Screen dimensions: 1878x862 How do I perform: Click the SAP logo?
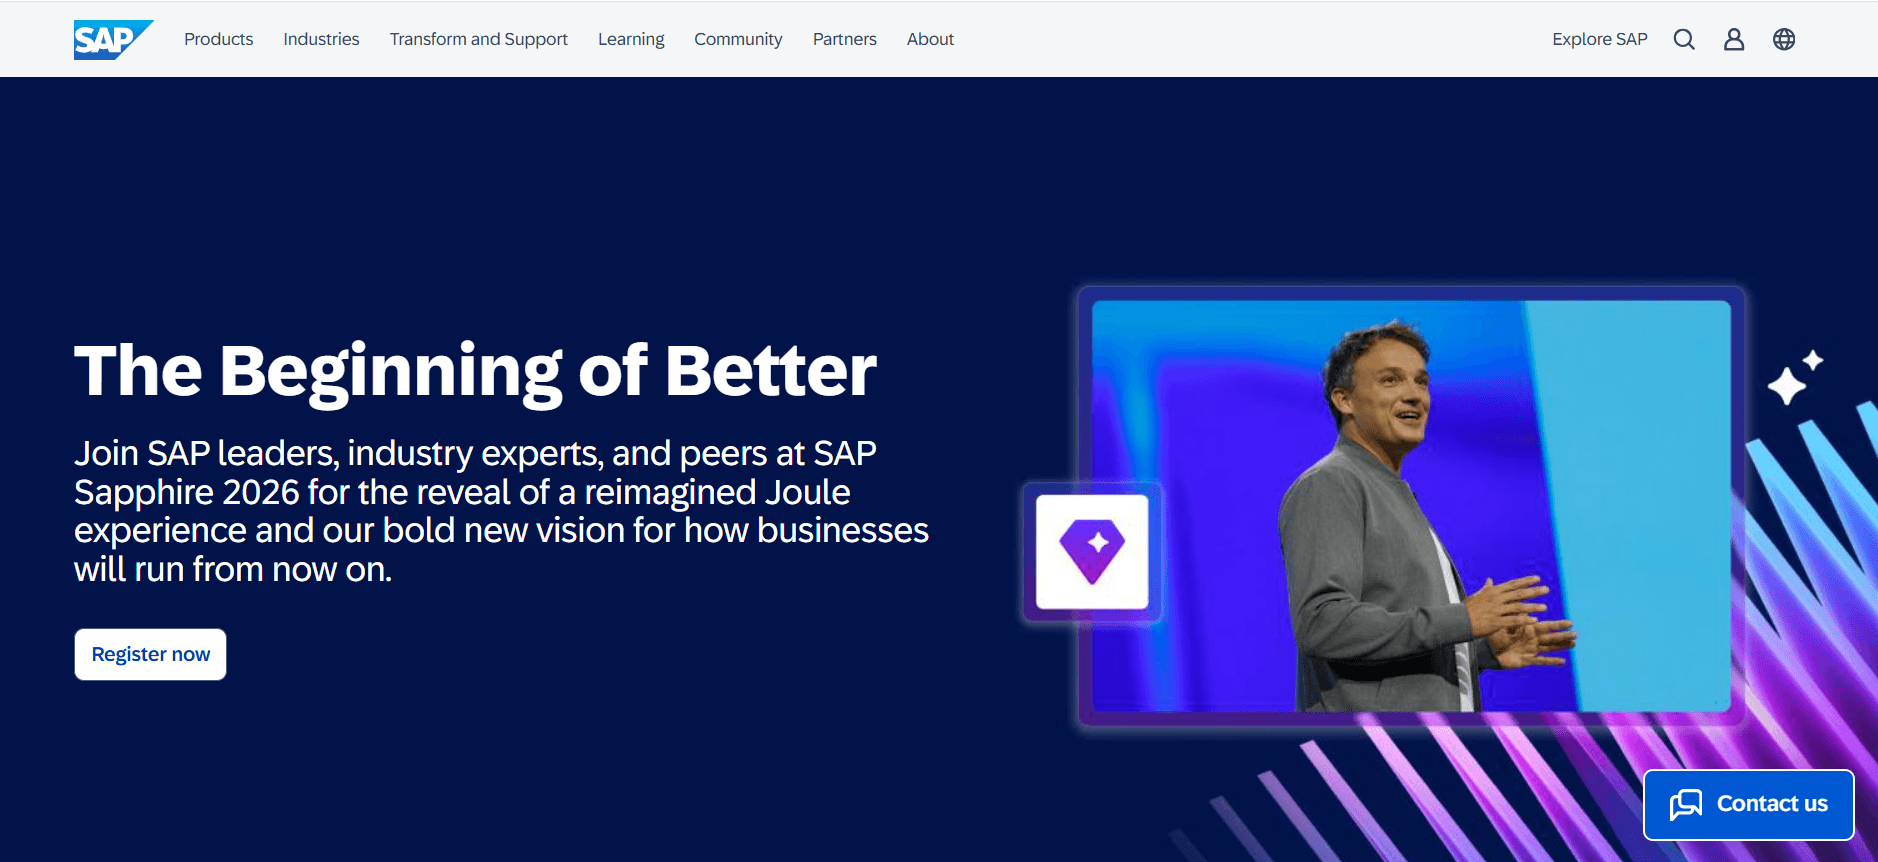113,40
